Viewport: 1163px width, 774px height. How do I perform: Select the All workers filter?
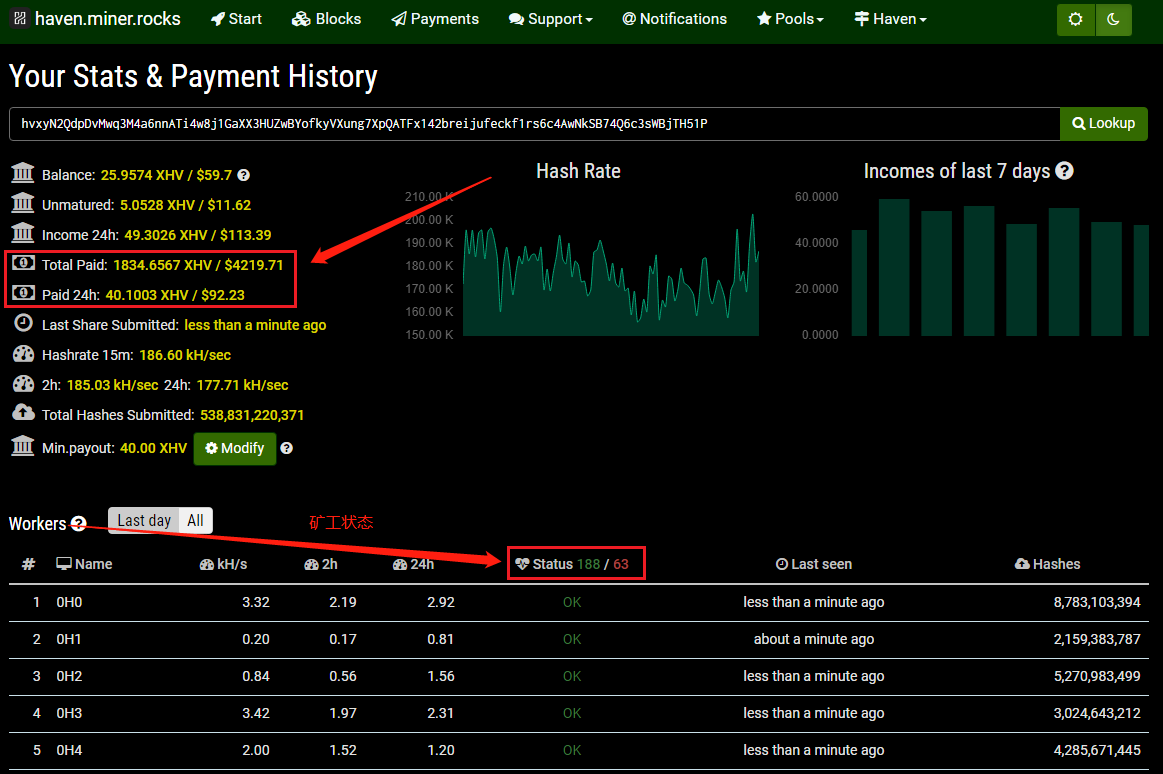coord(195,520)
